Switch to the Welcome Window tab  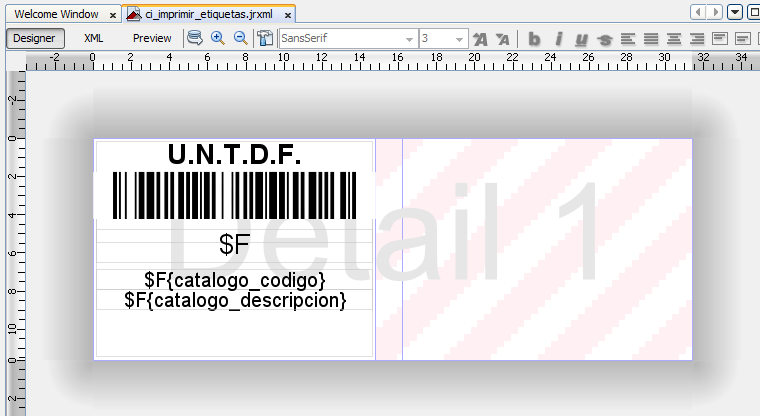(56, 15)
